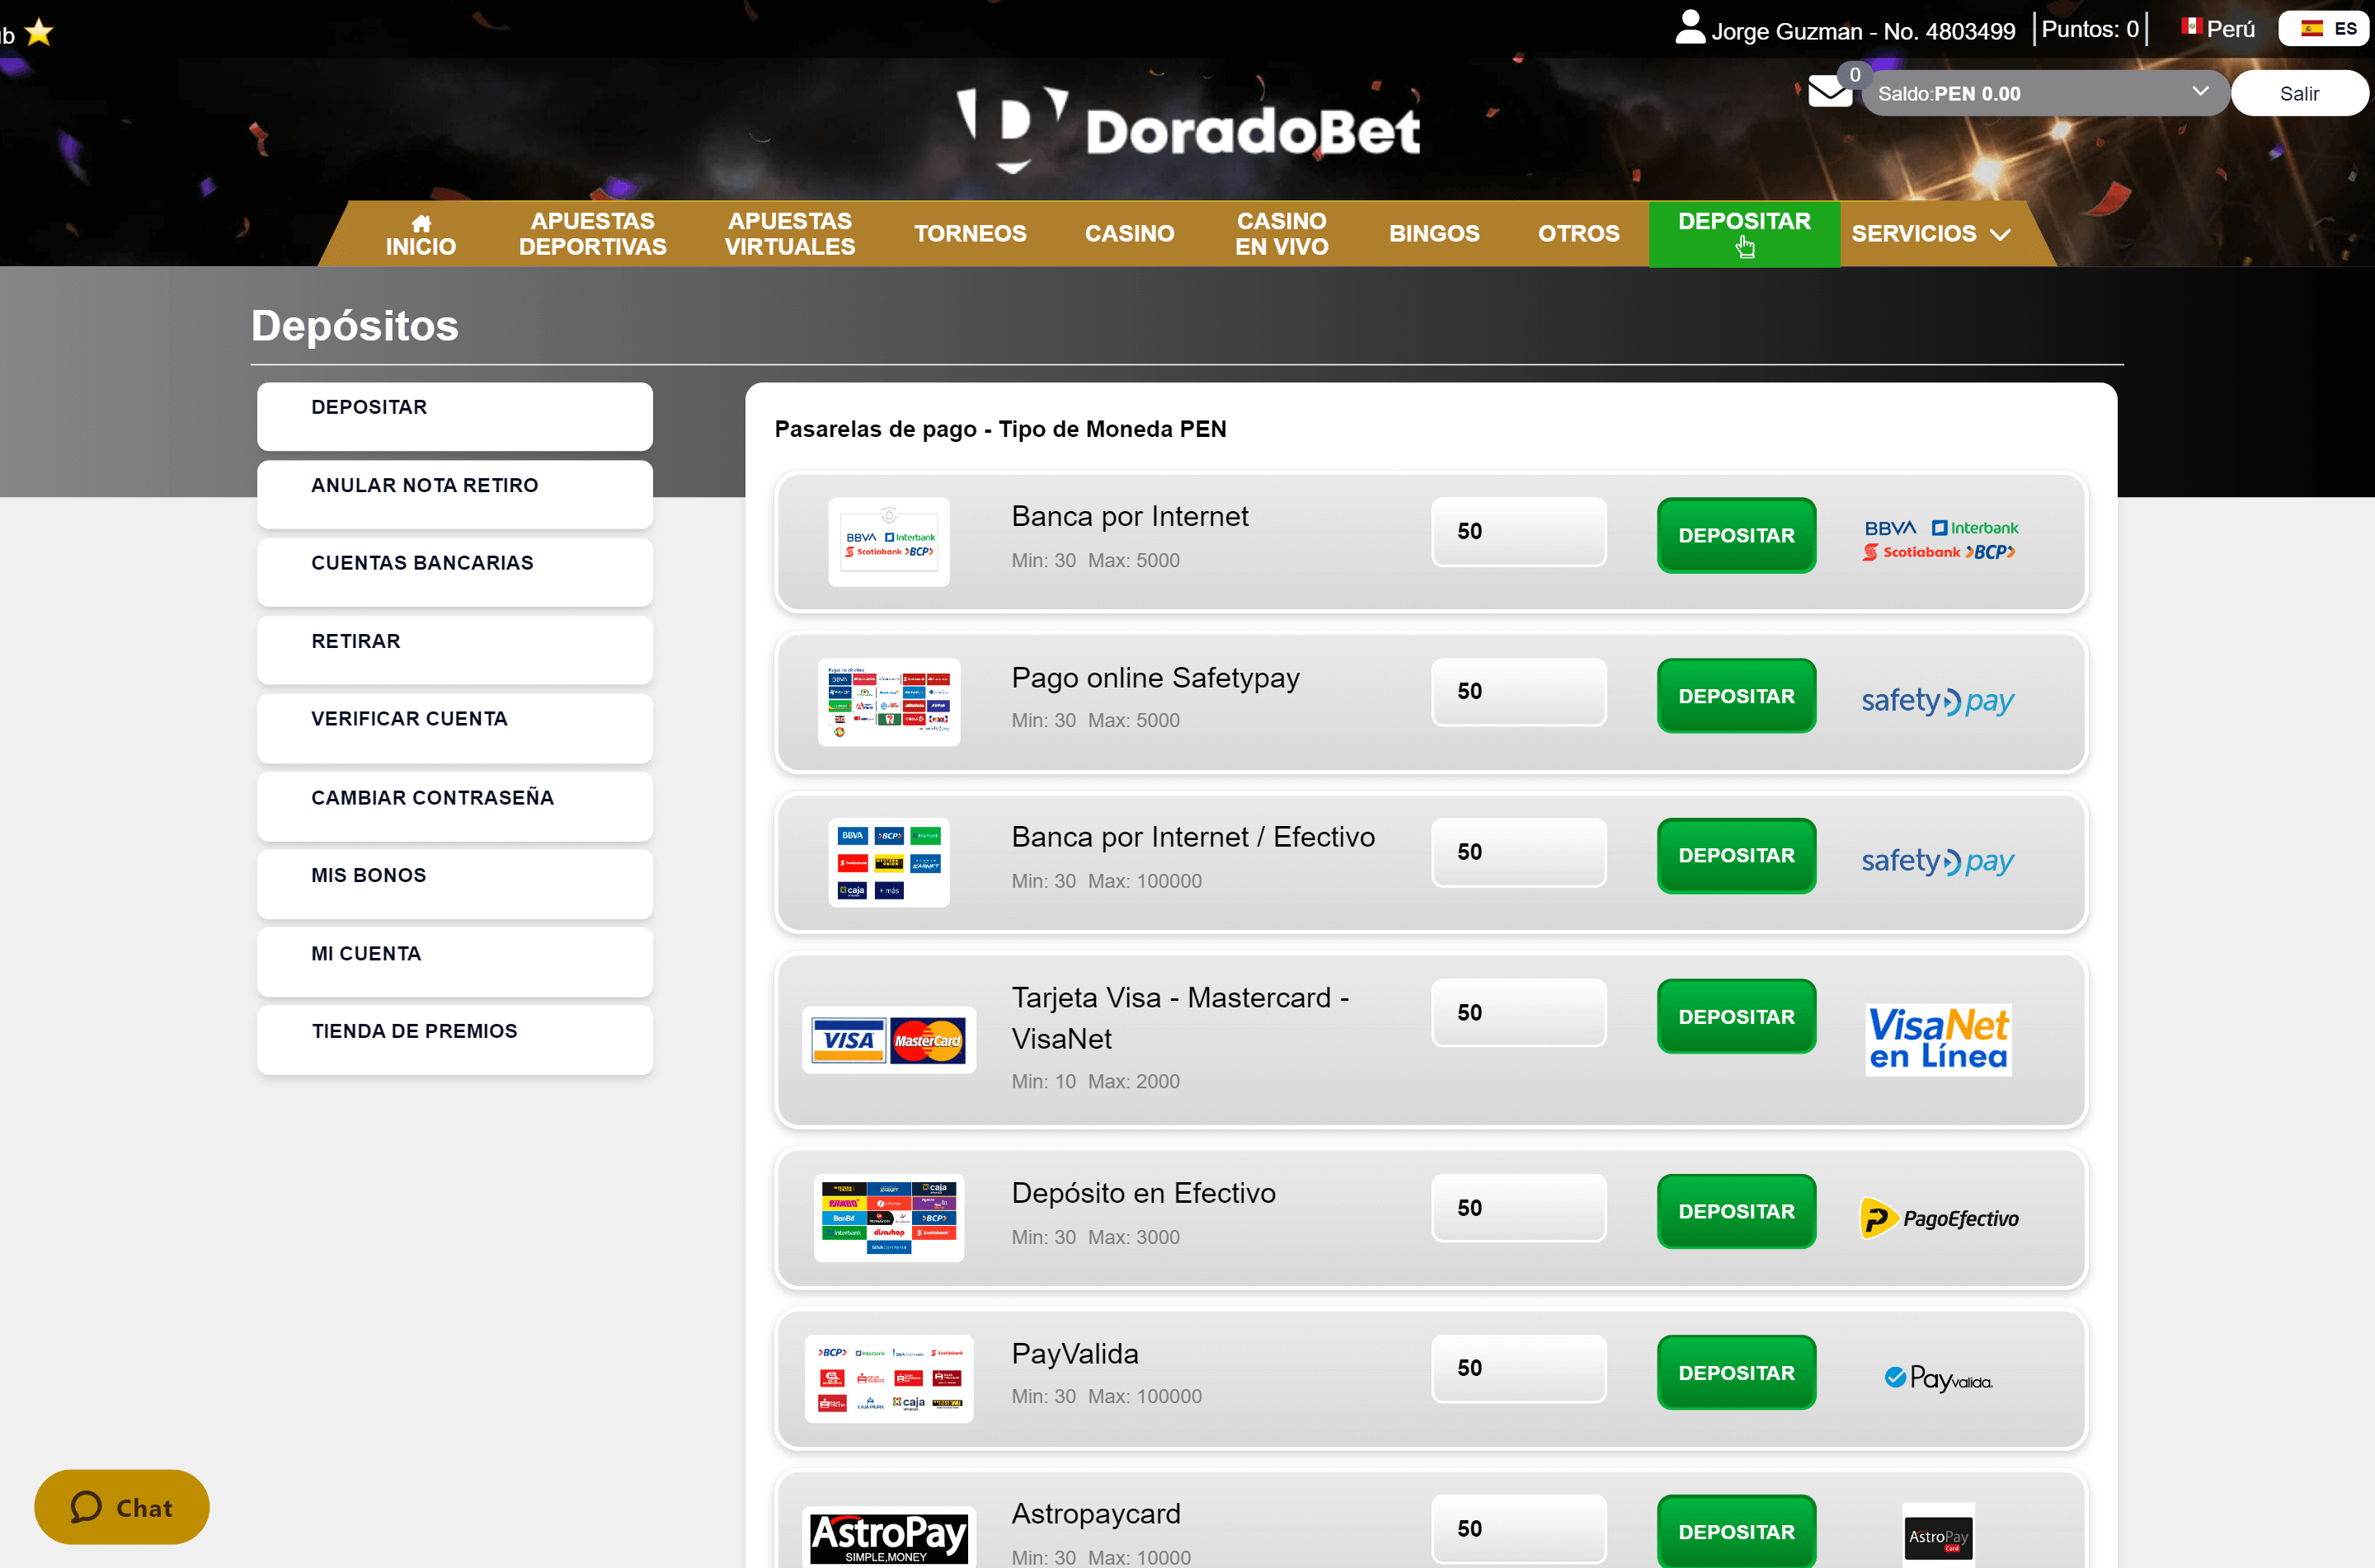Viewport: 2375px width, 1568px height.
Task: Click the safetypay logo next to Pago online Safetypay
Action: (1937, 700)
